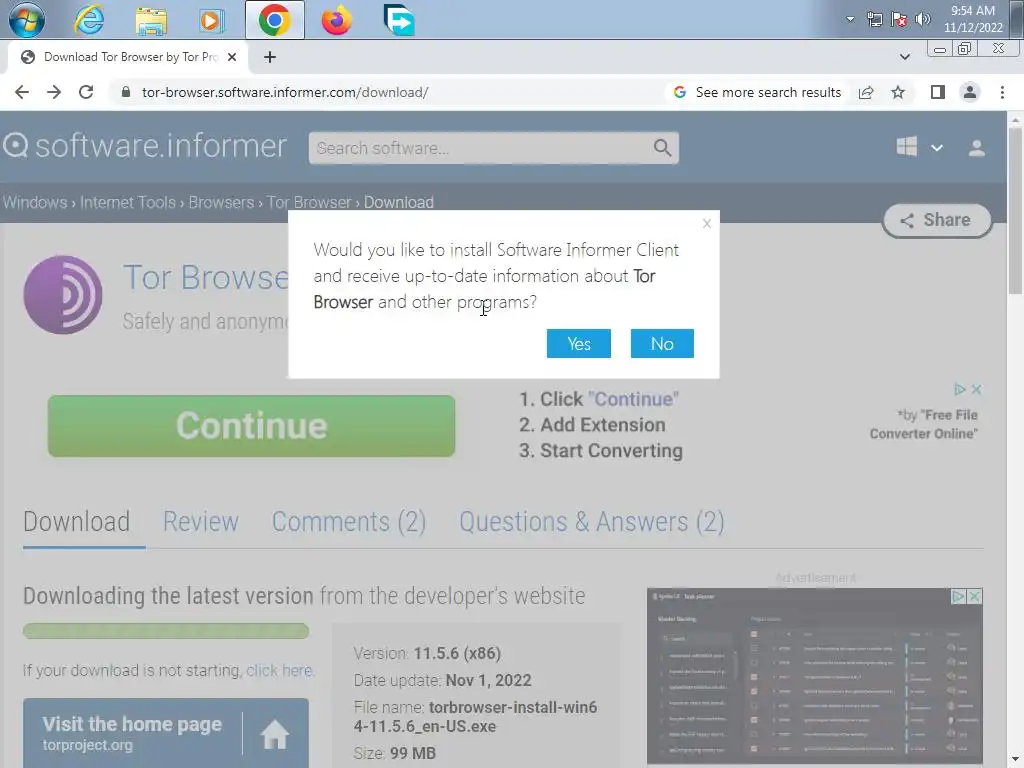Viewport: 1024px width, 768px height.
Task: Go to Browsers breadcrumb
Action: (221, 202)
